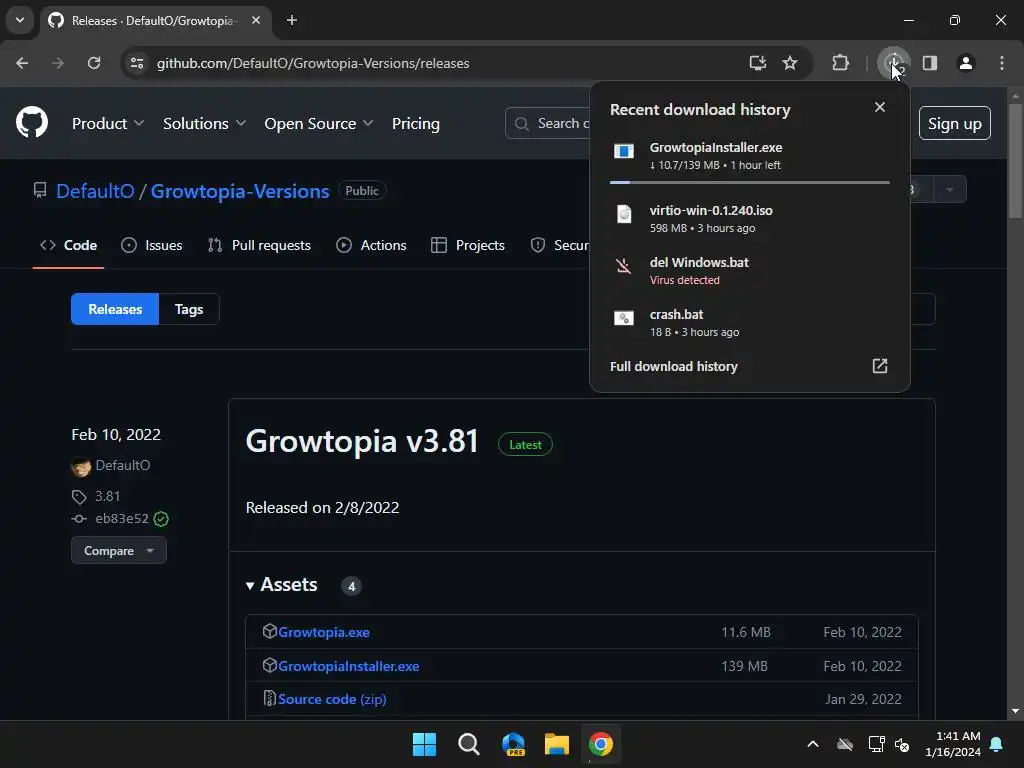This screenshot has width=1024, height=768.
Task: Toggle the Chrome downloads toolbar icon
Action: pyautogui.click(x=893, y=63)
